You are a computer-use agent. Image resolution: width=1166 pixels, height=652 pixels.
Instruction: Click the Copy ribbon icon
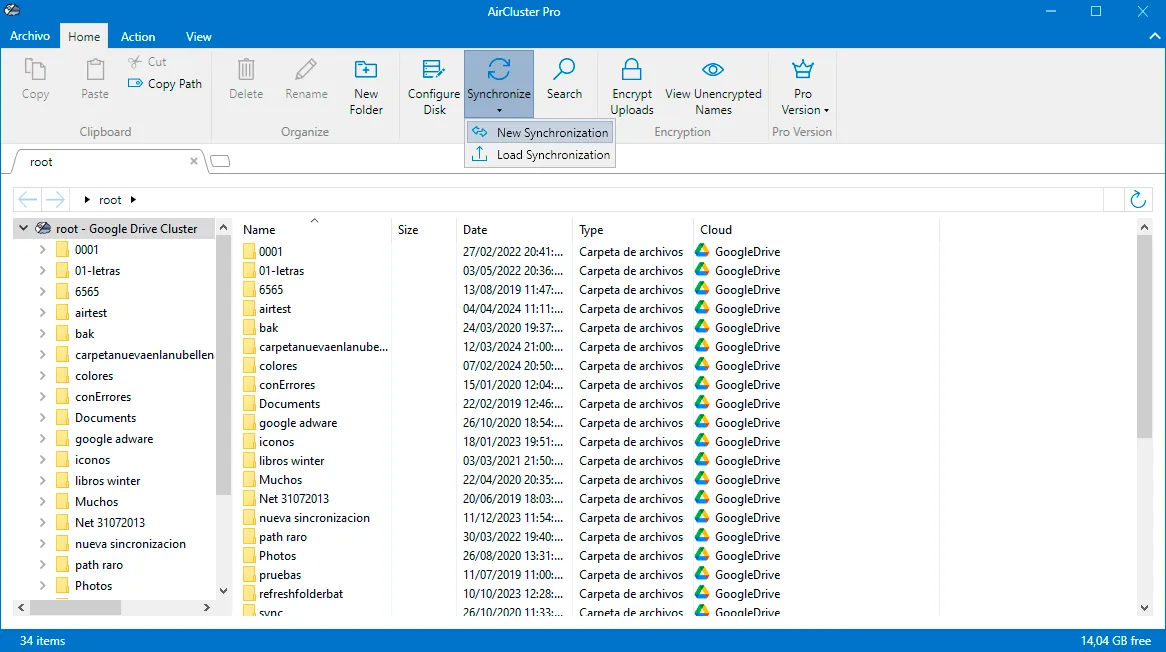pyautogui.click(x=35, y=69)
